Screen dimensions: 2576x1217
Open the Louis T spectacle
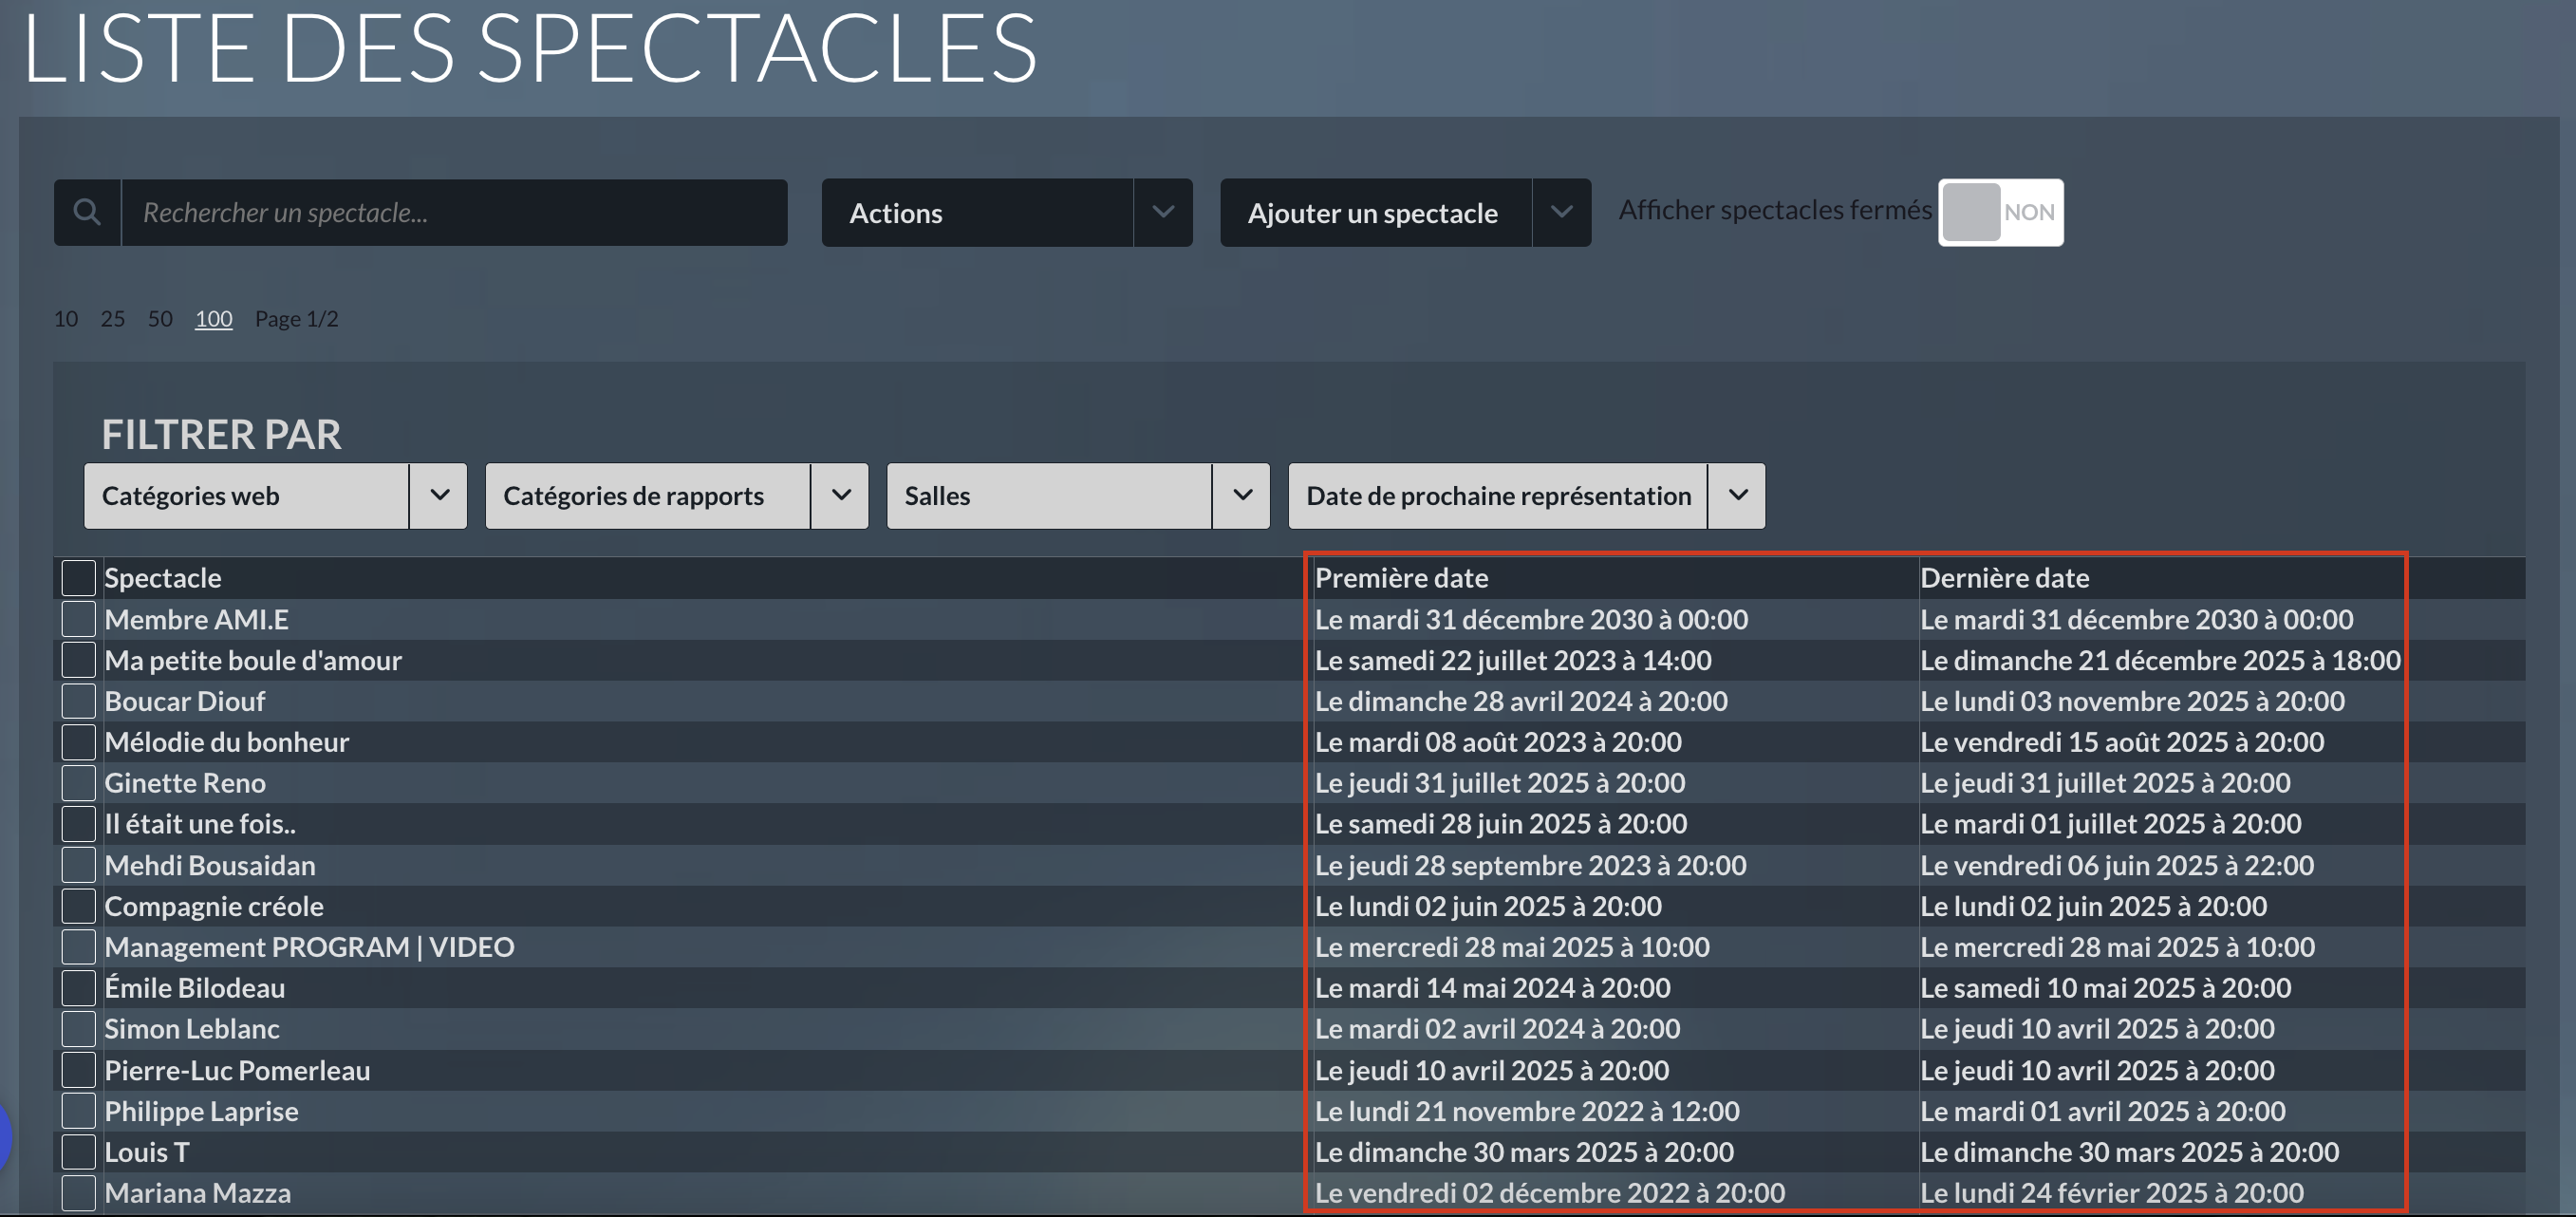coord(147,1152)
